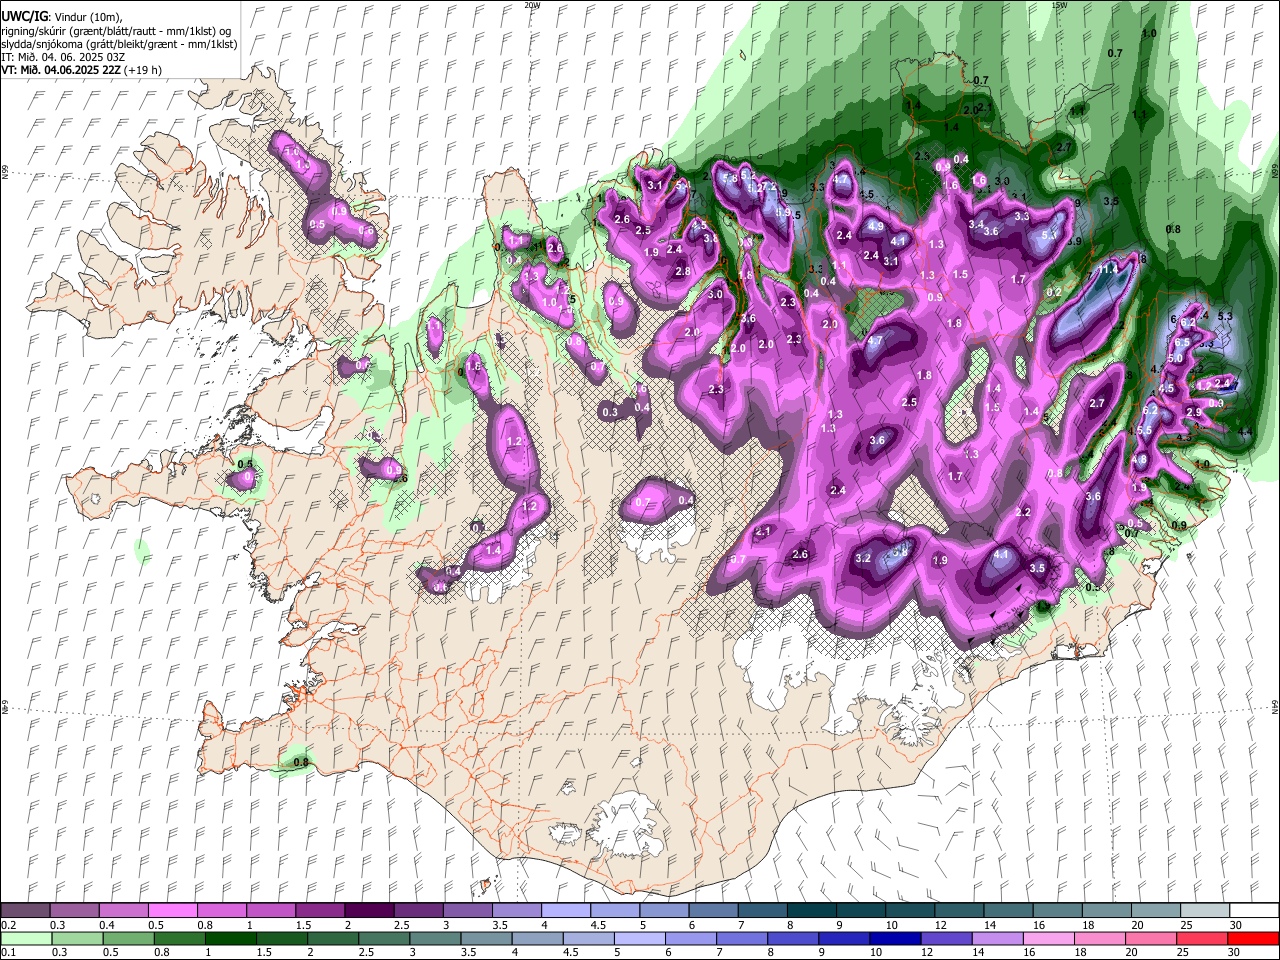Click the '0.2' label at start of upper legend

8,925
